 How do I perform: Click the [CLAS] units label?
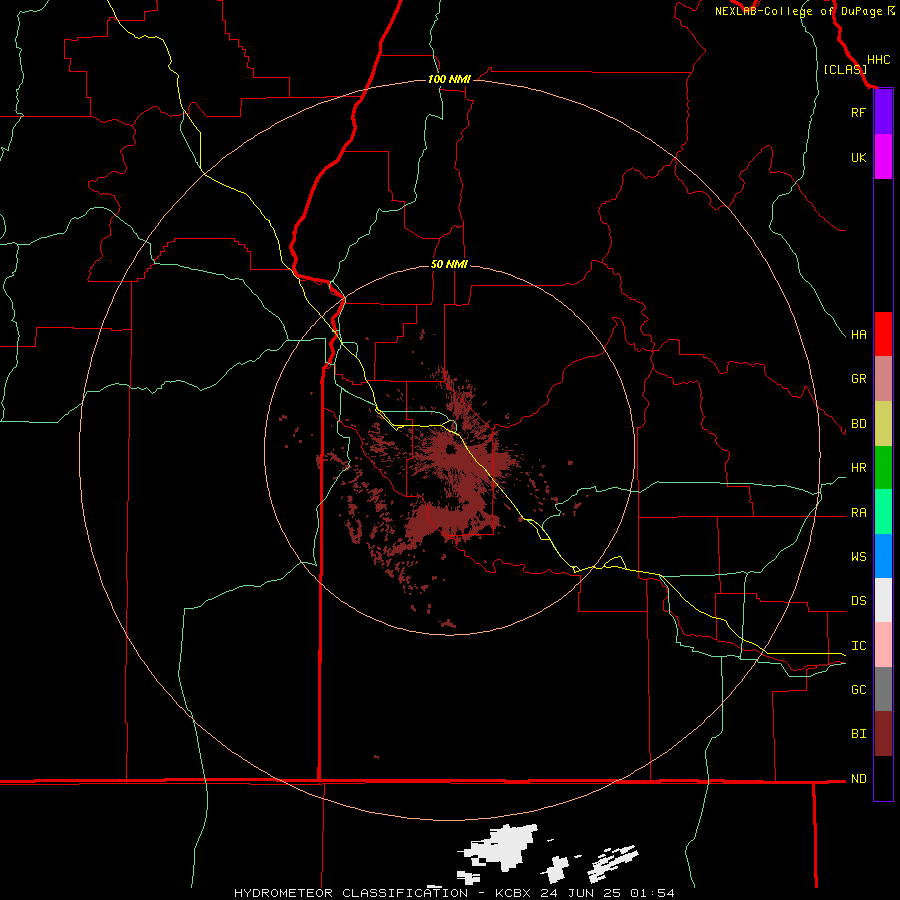click(845, 69)
